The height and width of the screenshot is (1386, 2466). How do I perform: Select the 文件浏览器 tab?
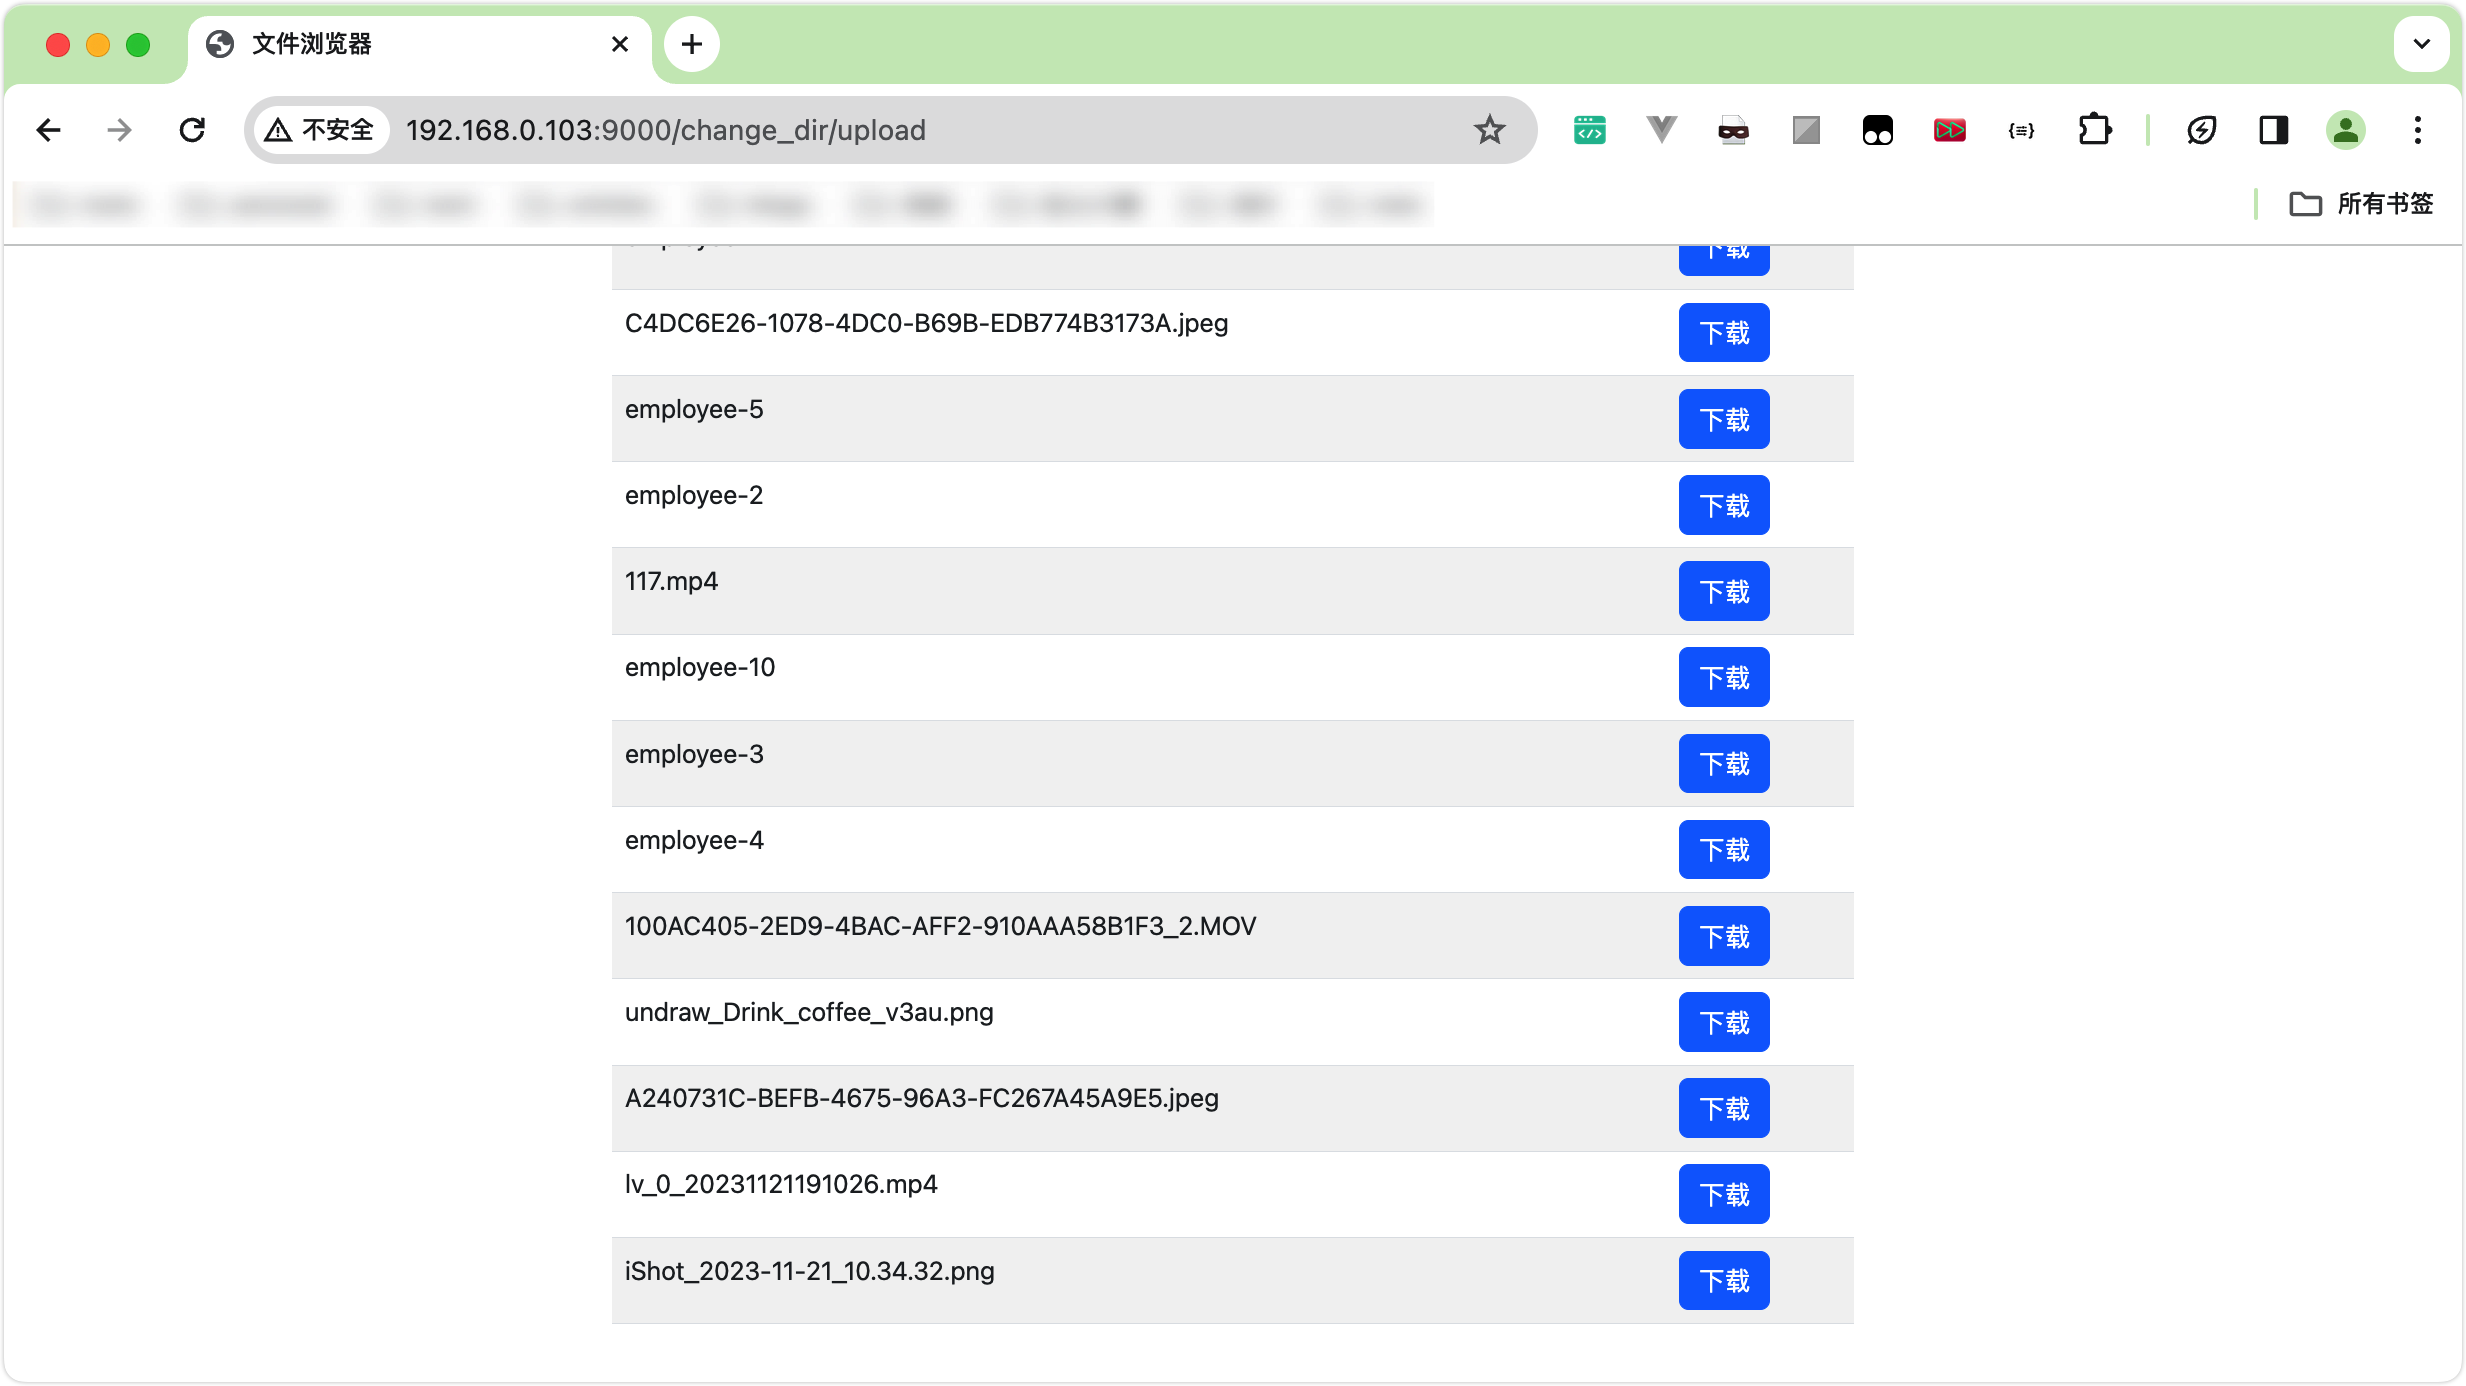(400, 44)
